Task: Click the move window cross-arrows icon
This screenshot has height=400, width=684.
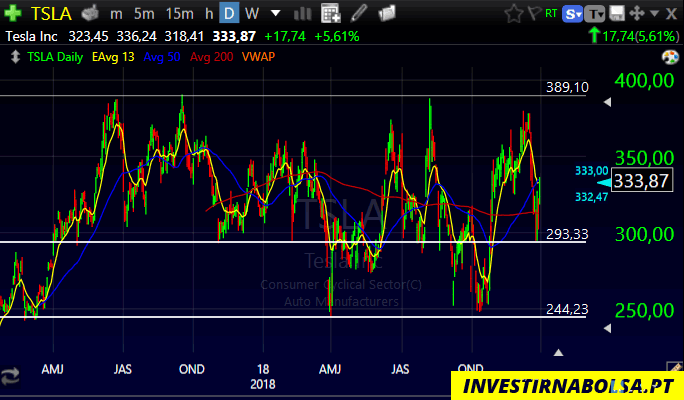Action: pyautogui.click(x=637, y=14)
